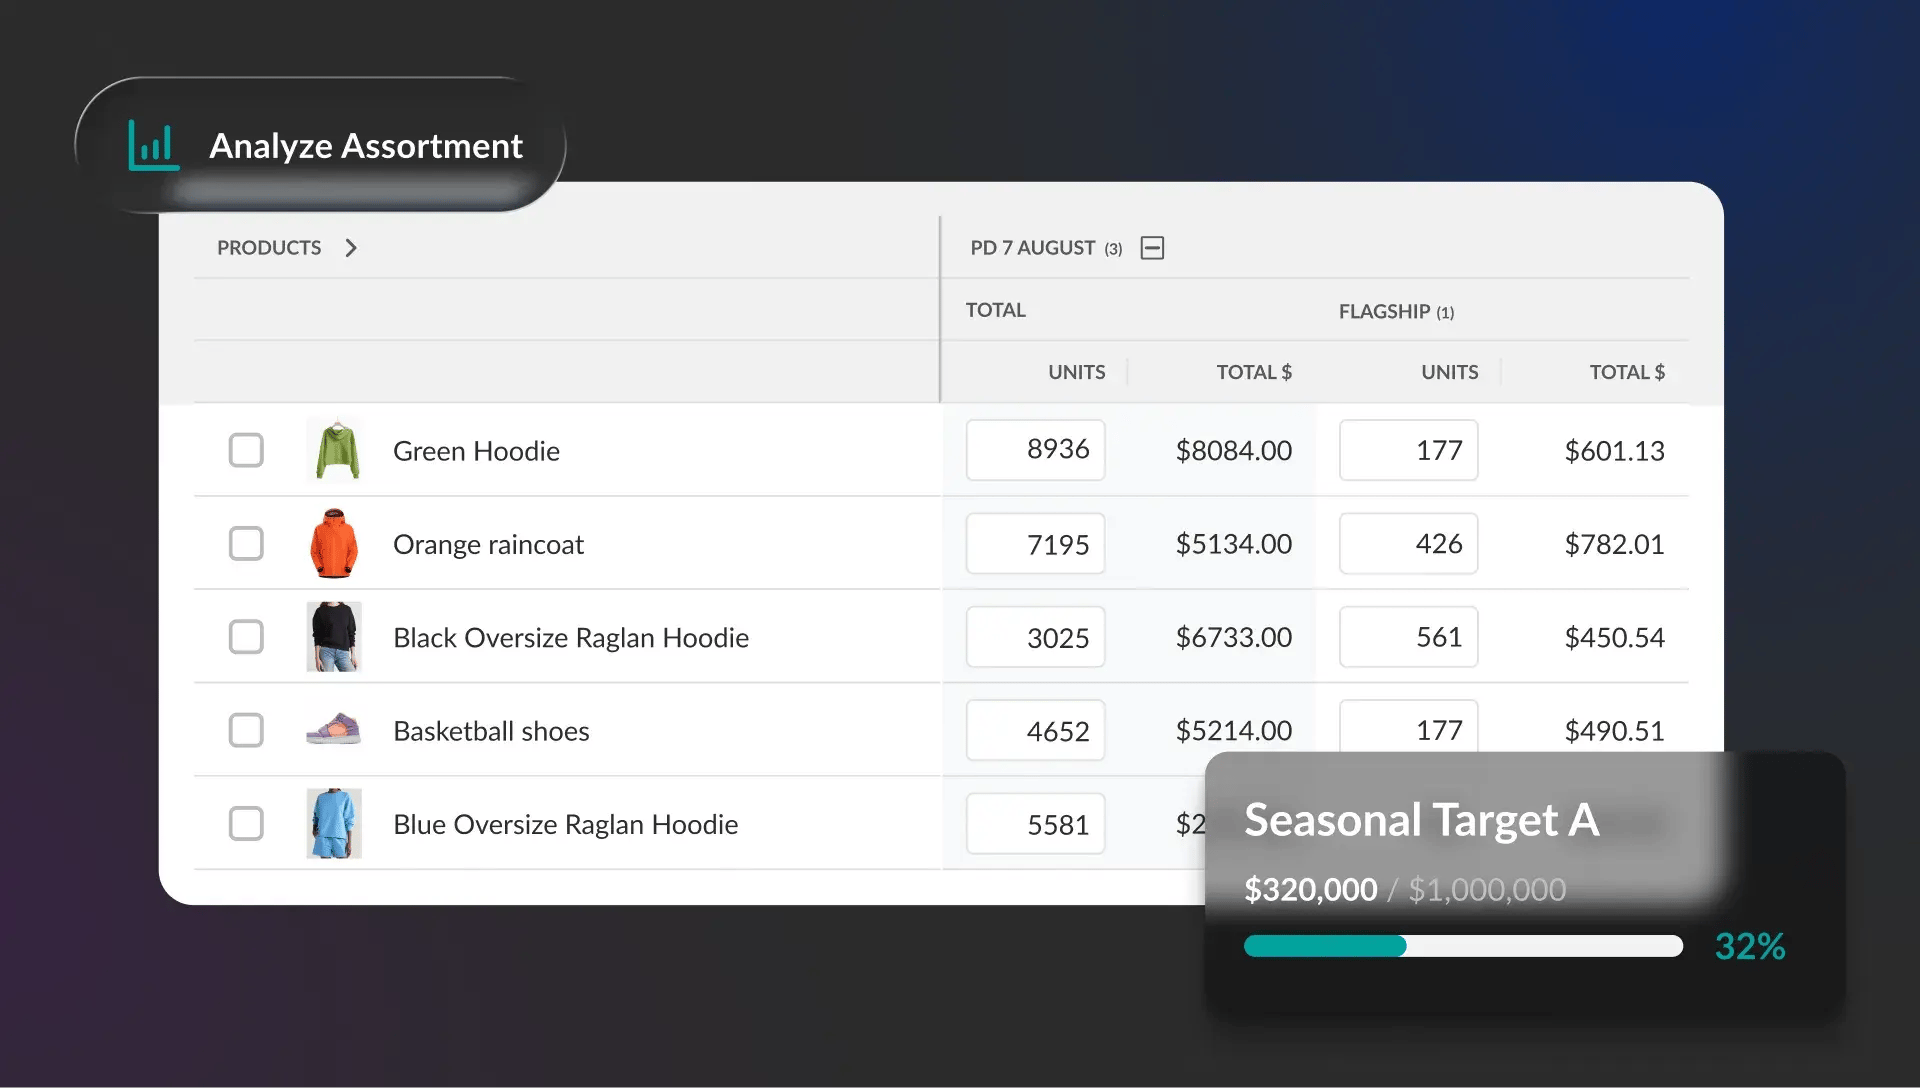Edit total units field showing 8936
Screen dimensions: 1920x1088
pyautogui.click(x=1035, y=450)
